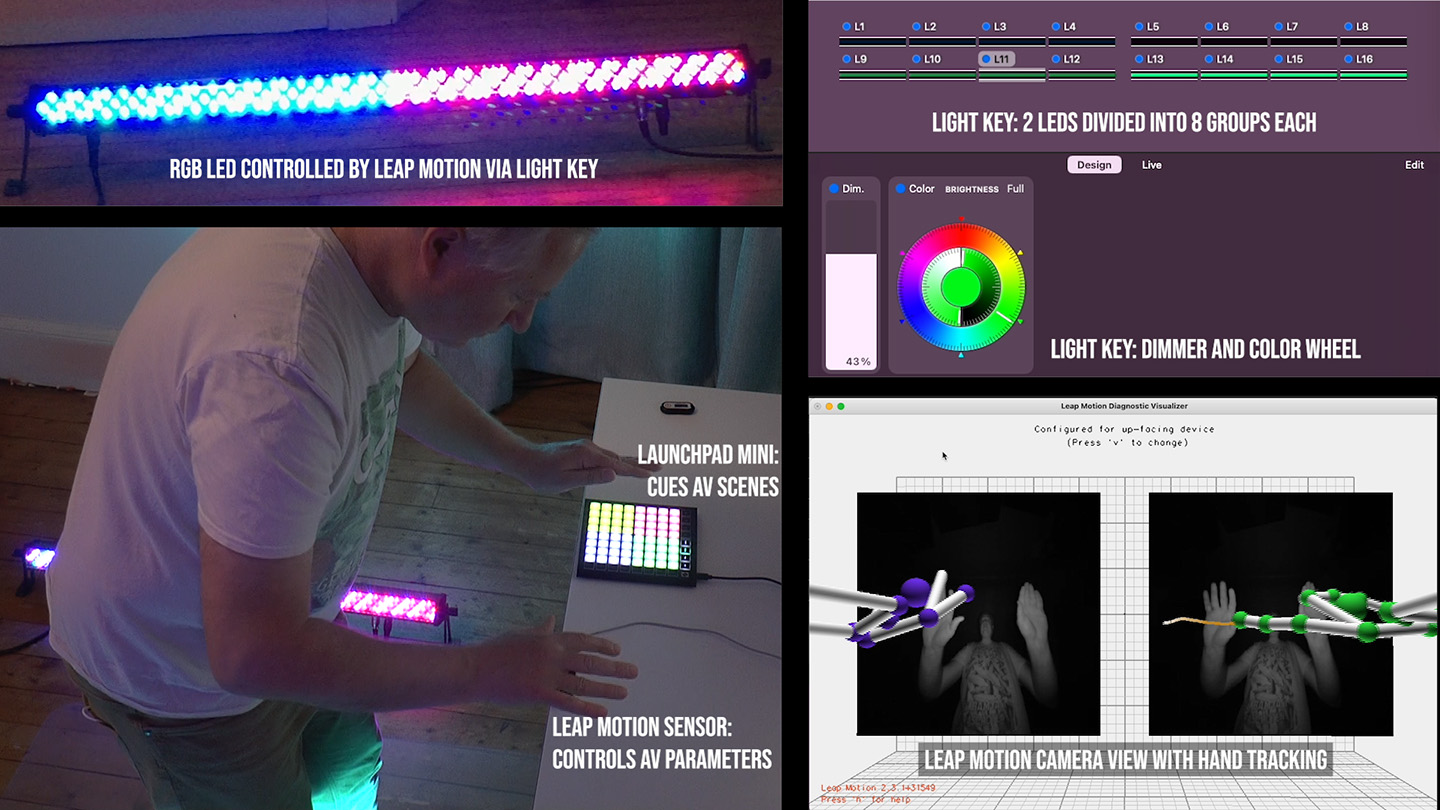Click the dimmer bar showing 43%
The height and width of the screenshot is (810, 1440).
pos(851,310)
